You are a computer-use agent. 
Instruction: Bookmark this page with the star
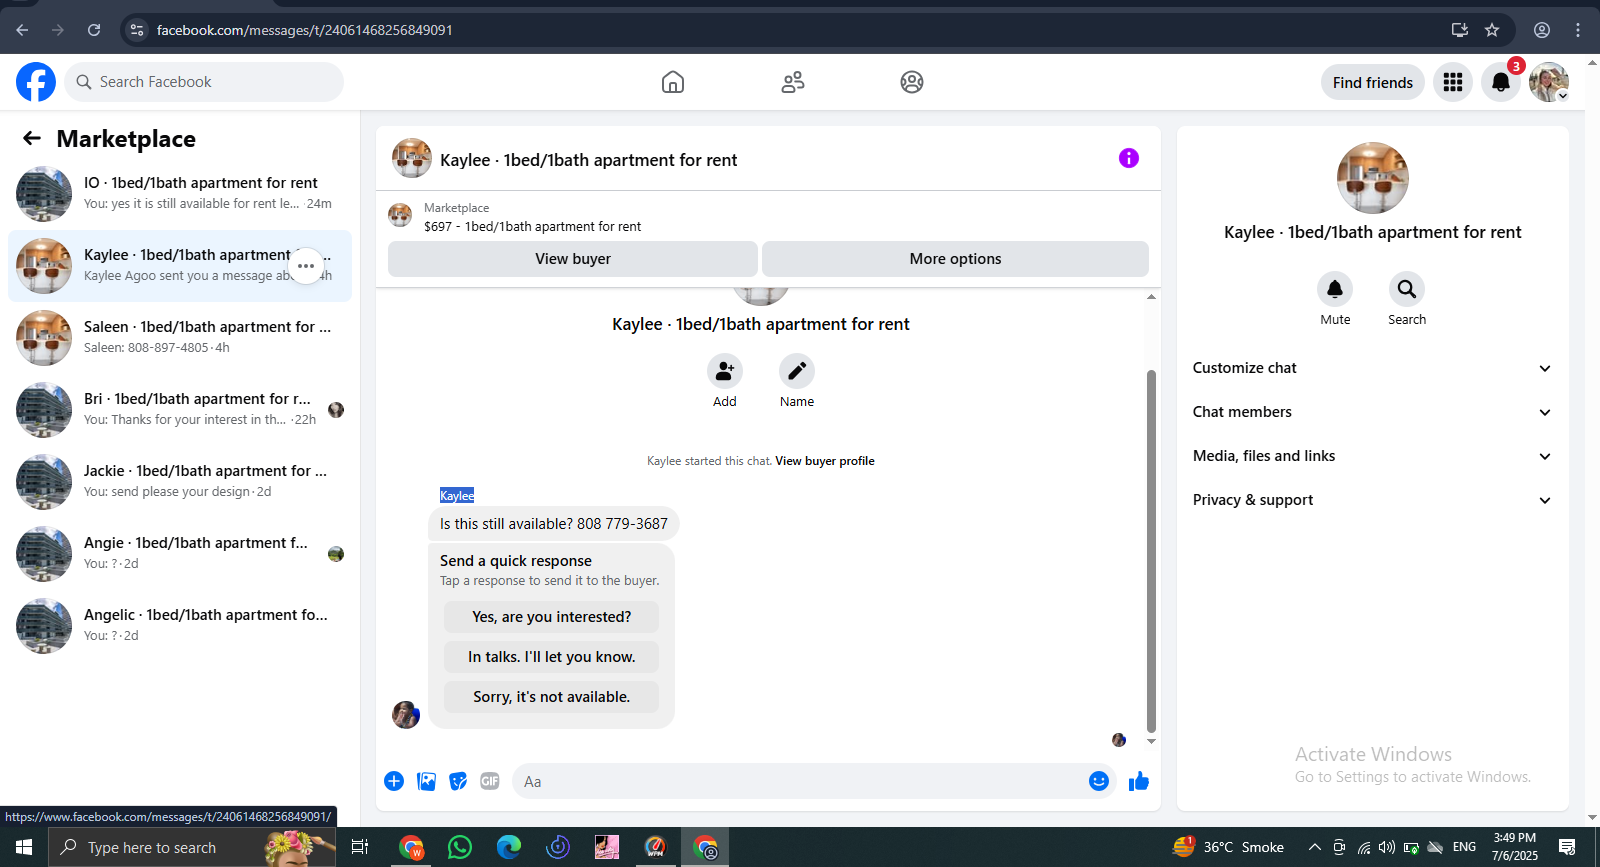click(1492, 30)
